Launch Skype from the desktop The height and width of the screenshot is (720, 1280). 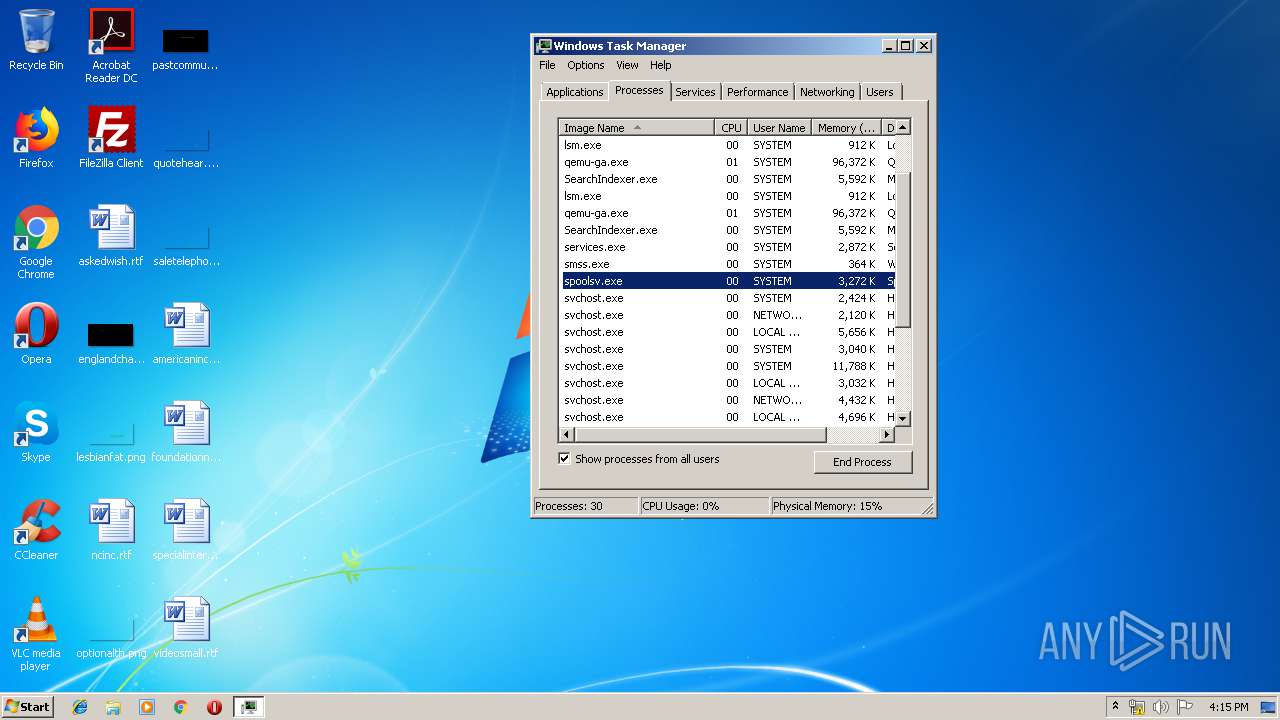(x=36, y=432)
